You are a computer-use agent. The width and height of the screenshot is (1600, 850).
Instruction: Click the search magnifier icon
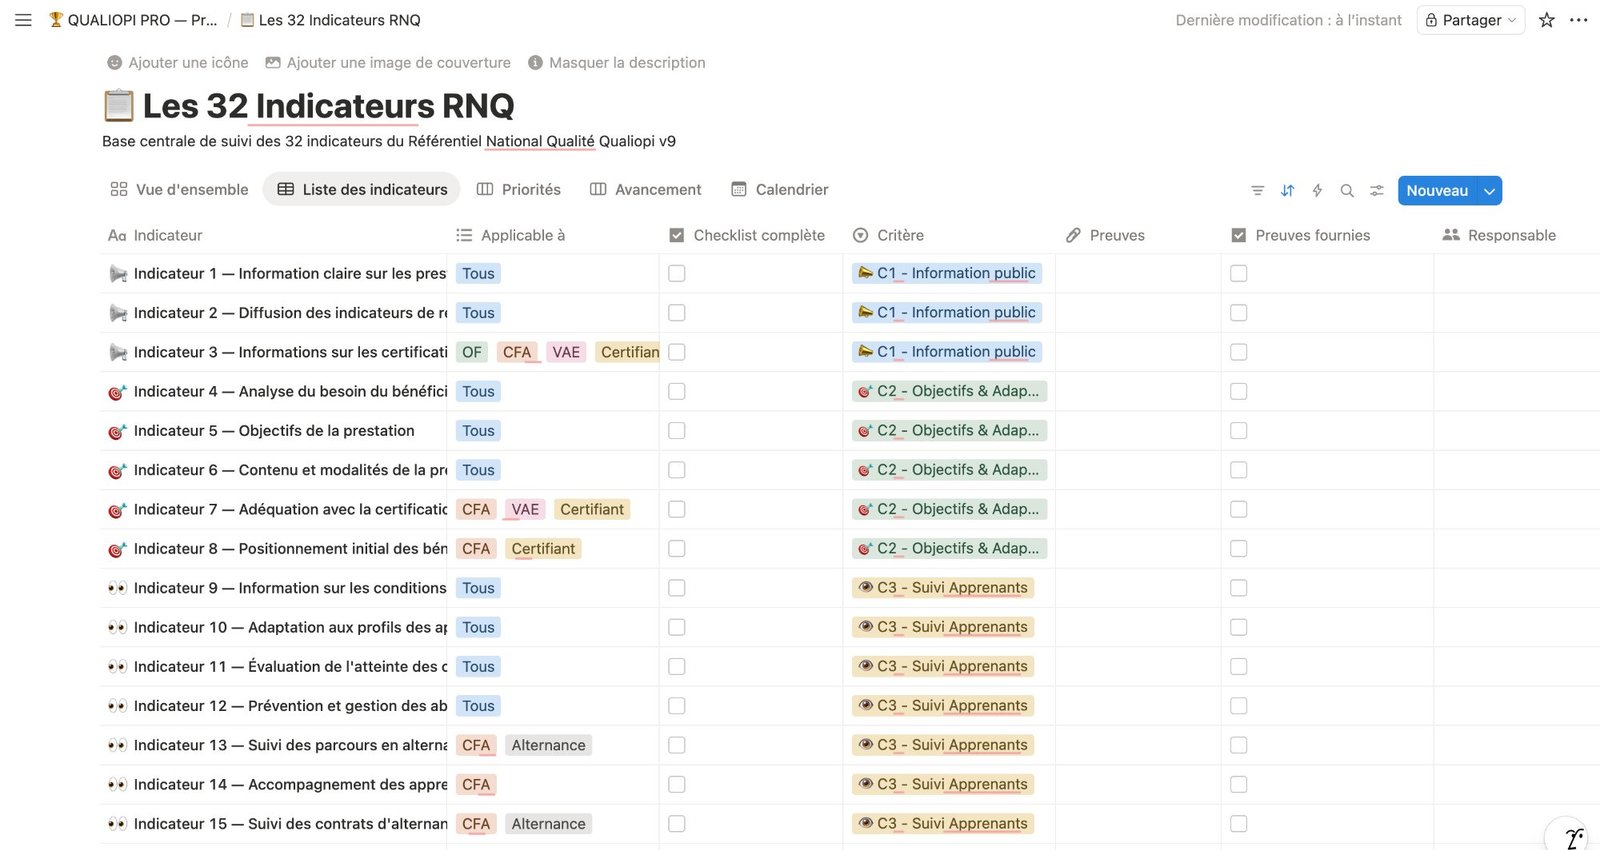[1347, 191]
